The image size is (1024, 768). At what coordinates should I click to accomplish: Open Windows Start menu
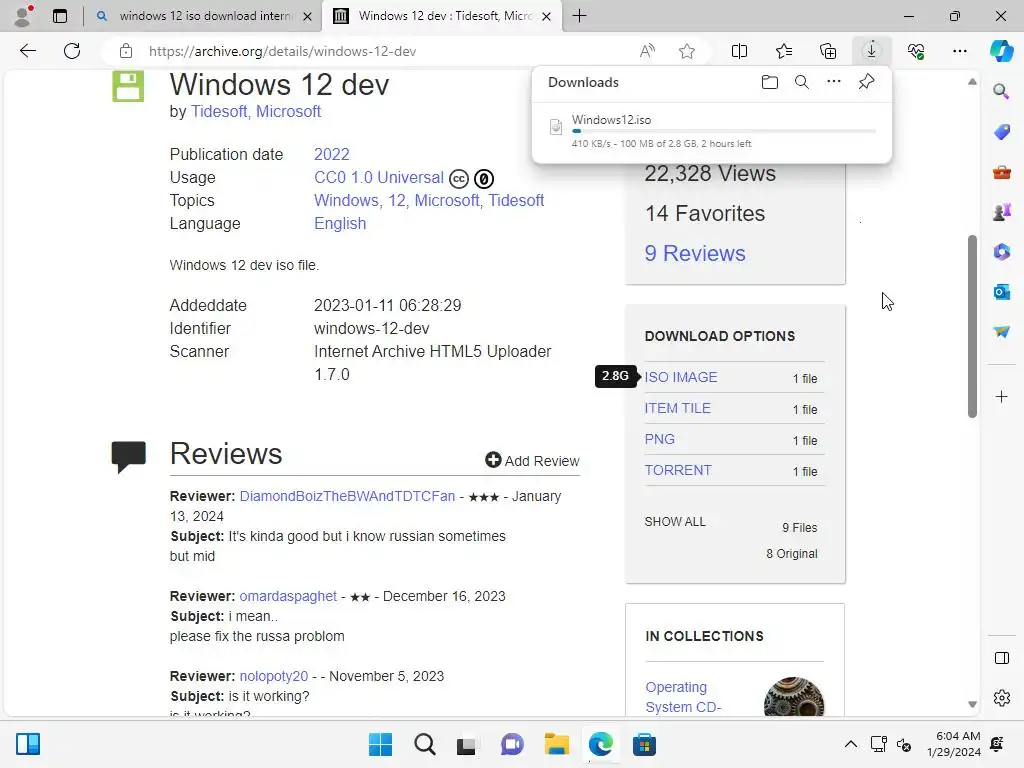[380, 744]
